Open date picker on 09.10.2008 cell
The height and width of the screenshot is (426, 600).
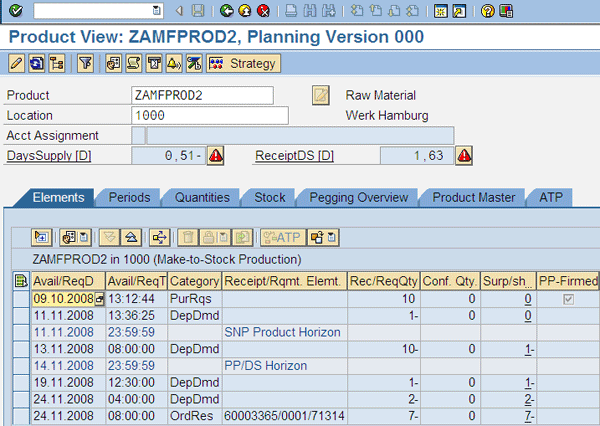pos(99,299)
